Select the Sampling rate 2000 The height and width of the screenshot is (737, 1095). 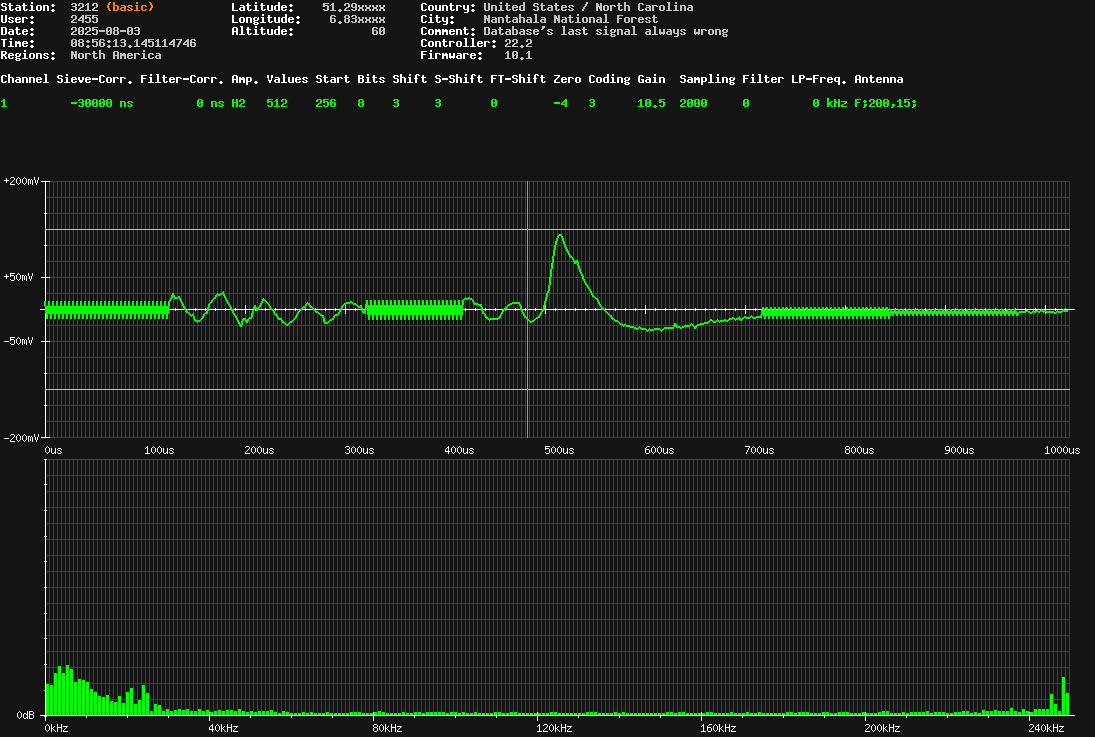point(693,103)
